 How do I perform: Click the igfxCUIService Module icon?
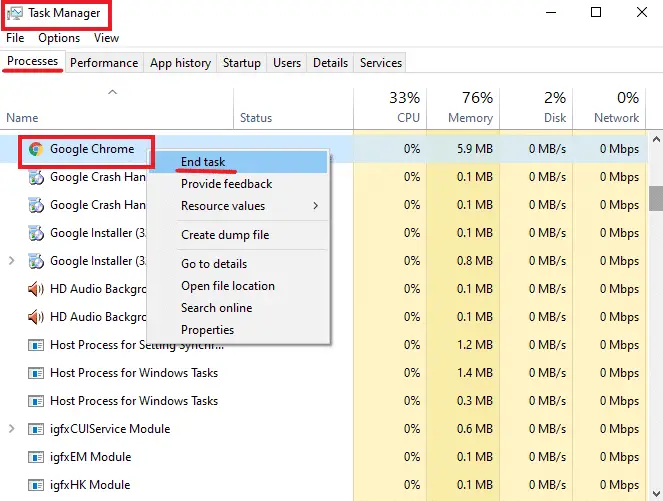coord(36,429)
